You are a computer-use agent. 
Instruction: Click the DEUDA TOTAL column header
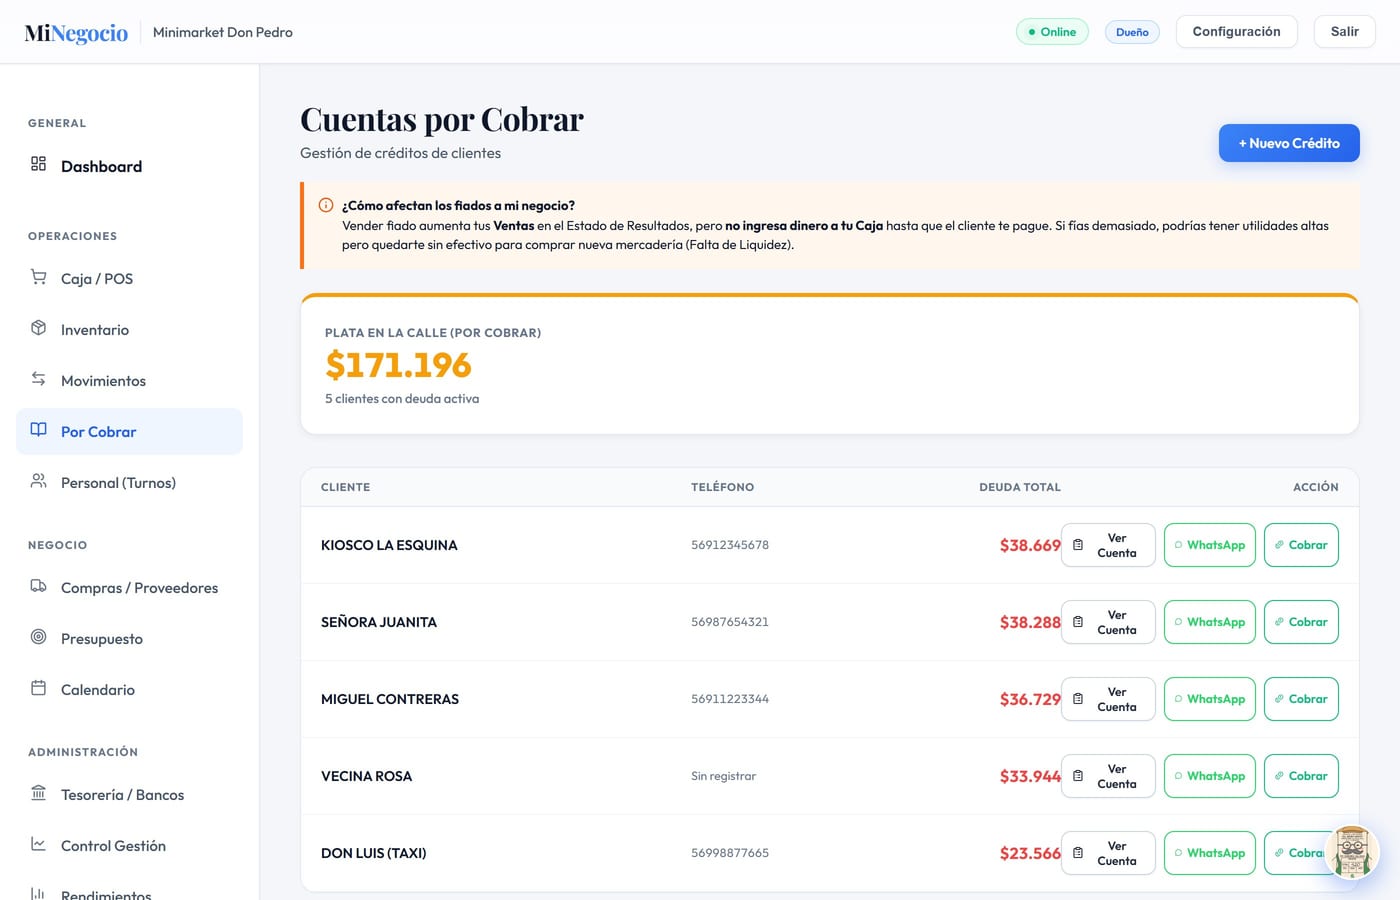click(1020, 487)
